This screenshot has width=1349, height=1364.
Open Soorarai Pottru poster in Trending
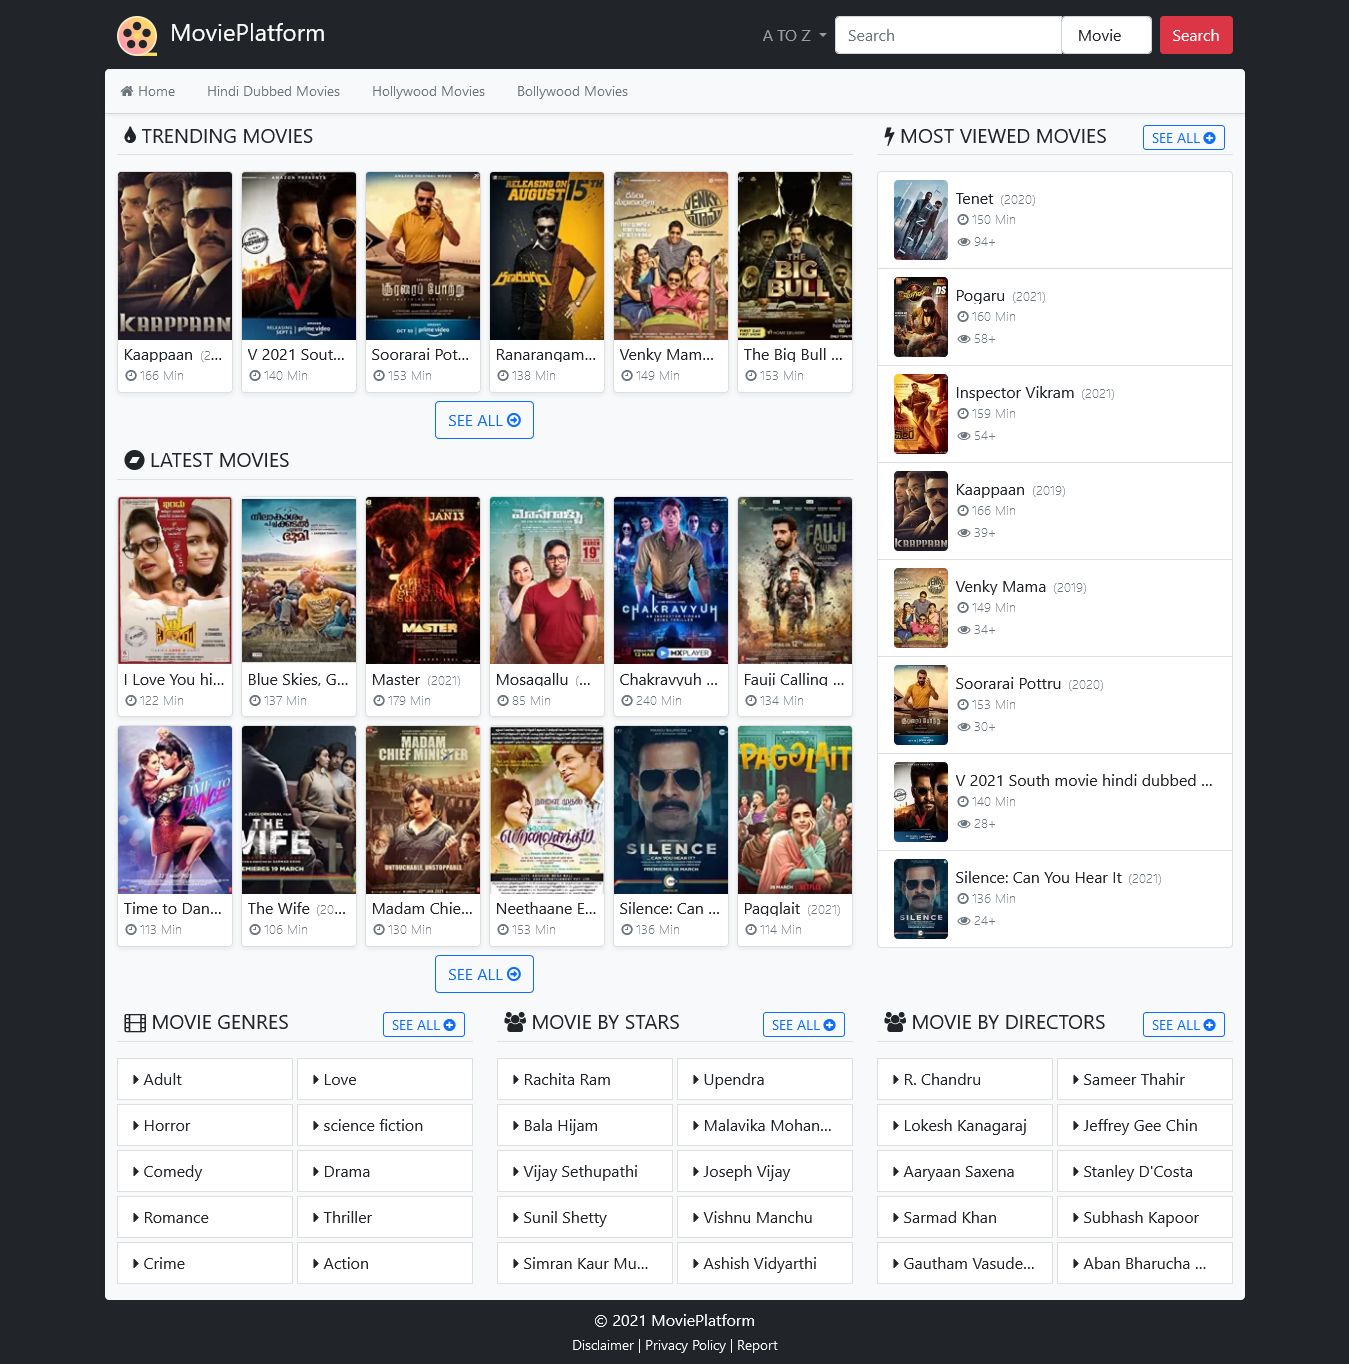[423, 256]
